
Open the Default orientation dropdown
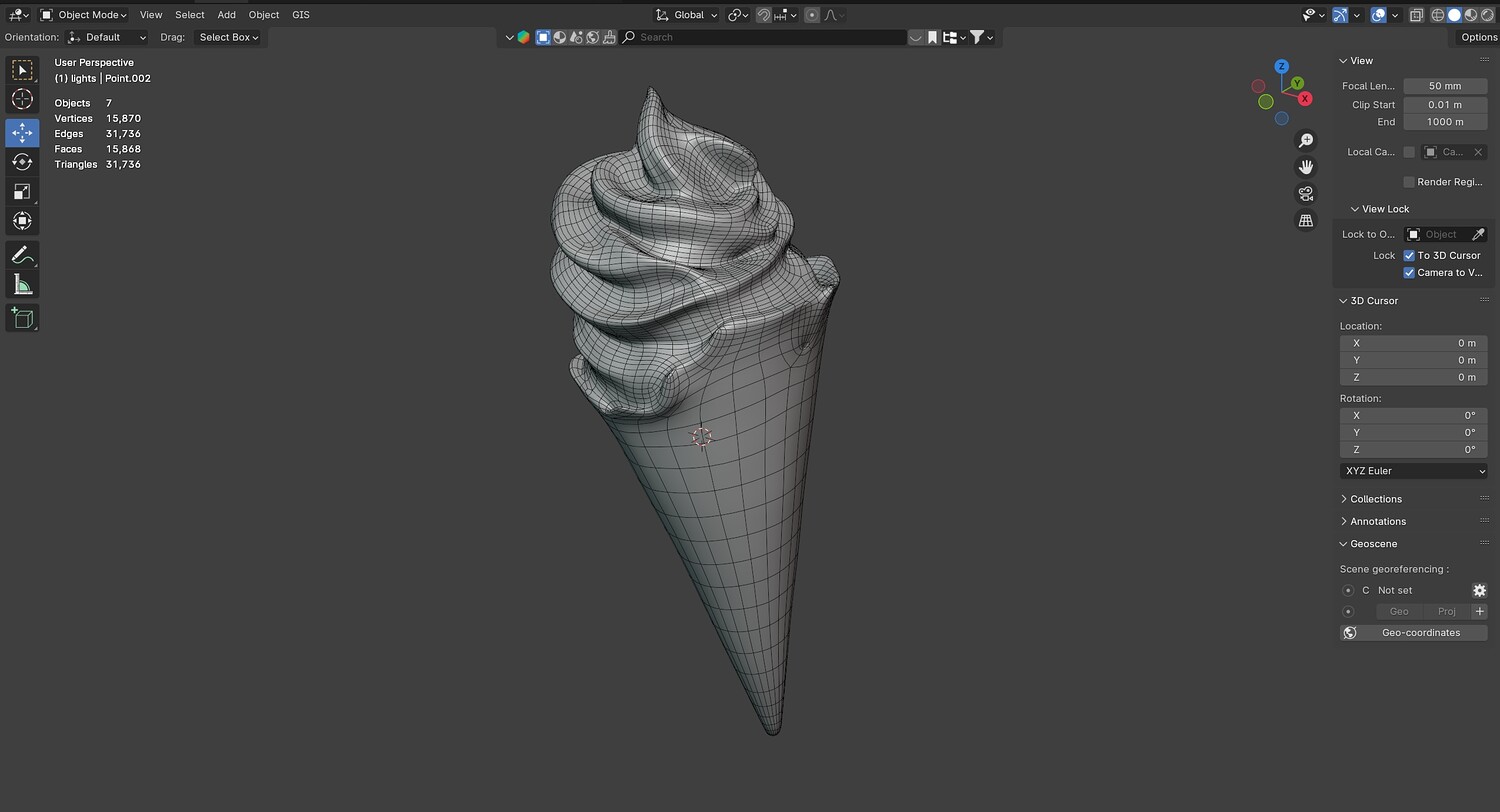(107, 37)
